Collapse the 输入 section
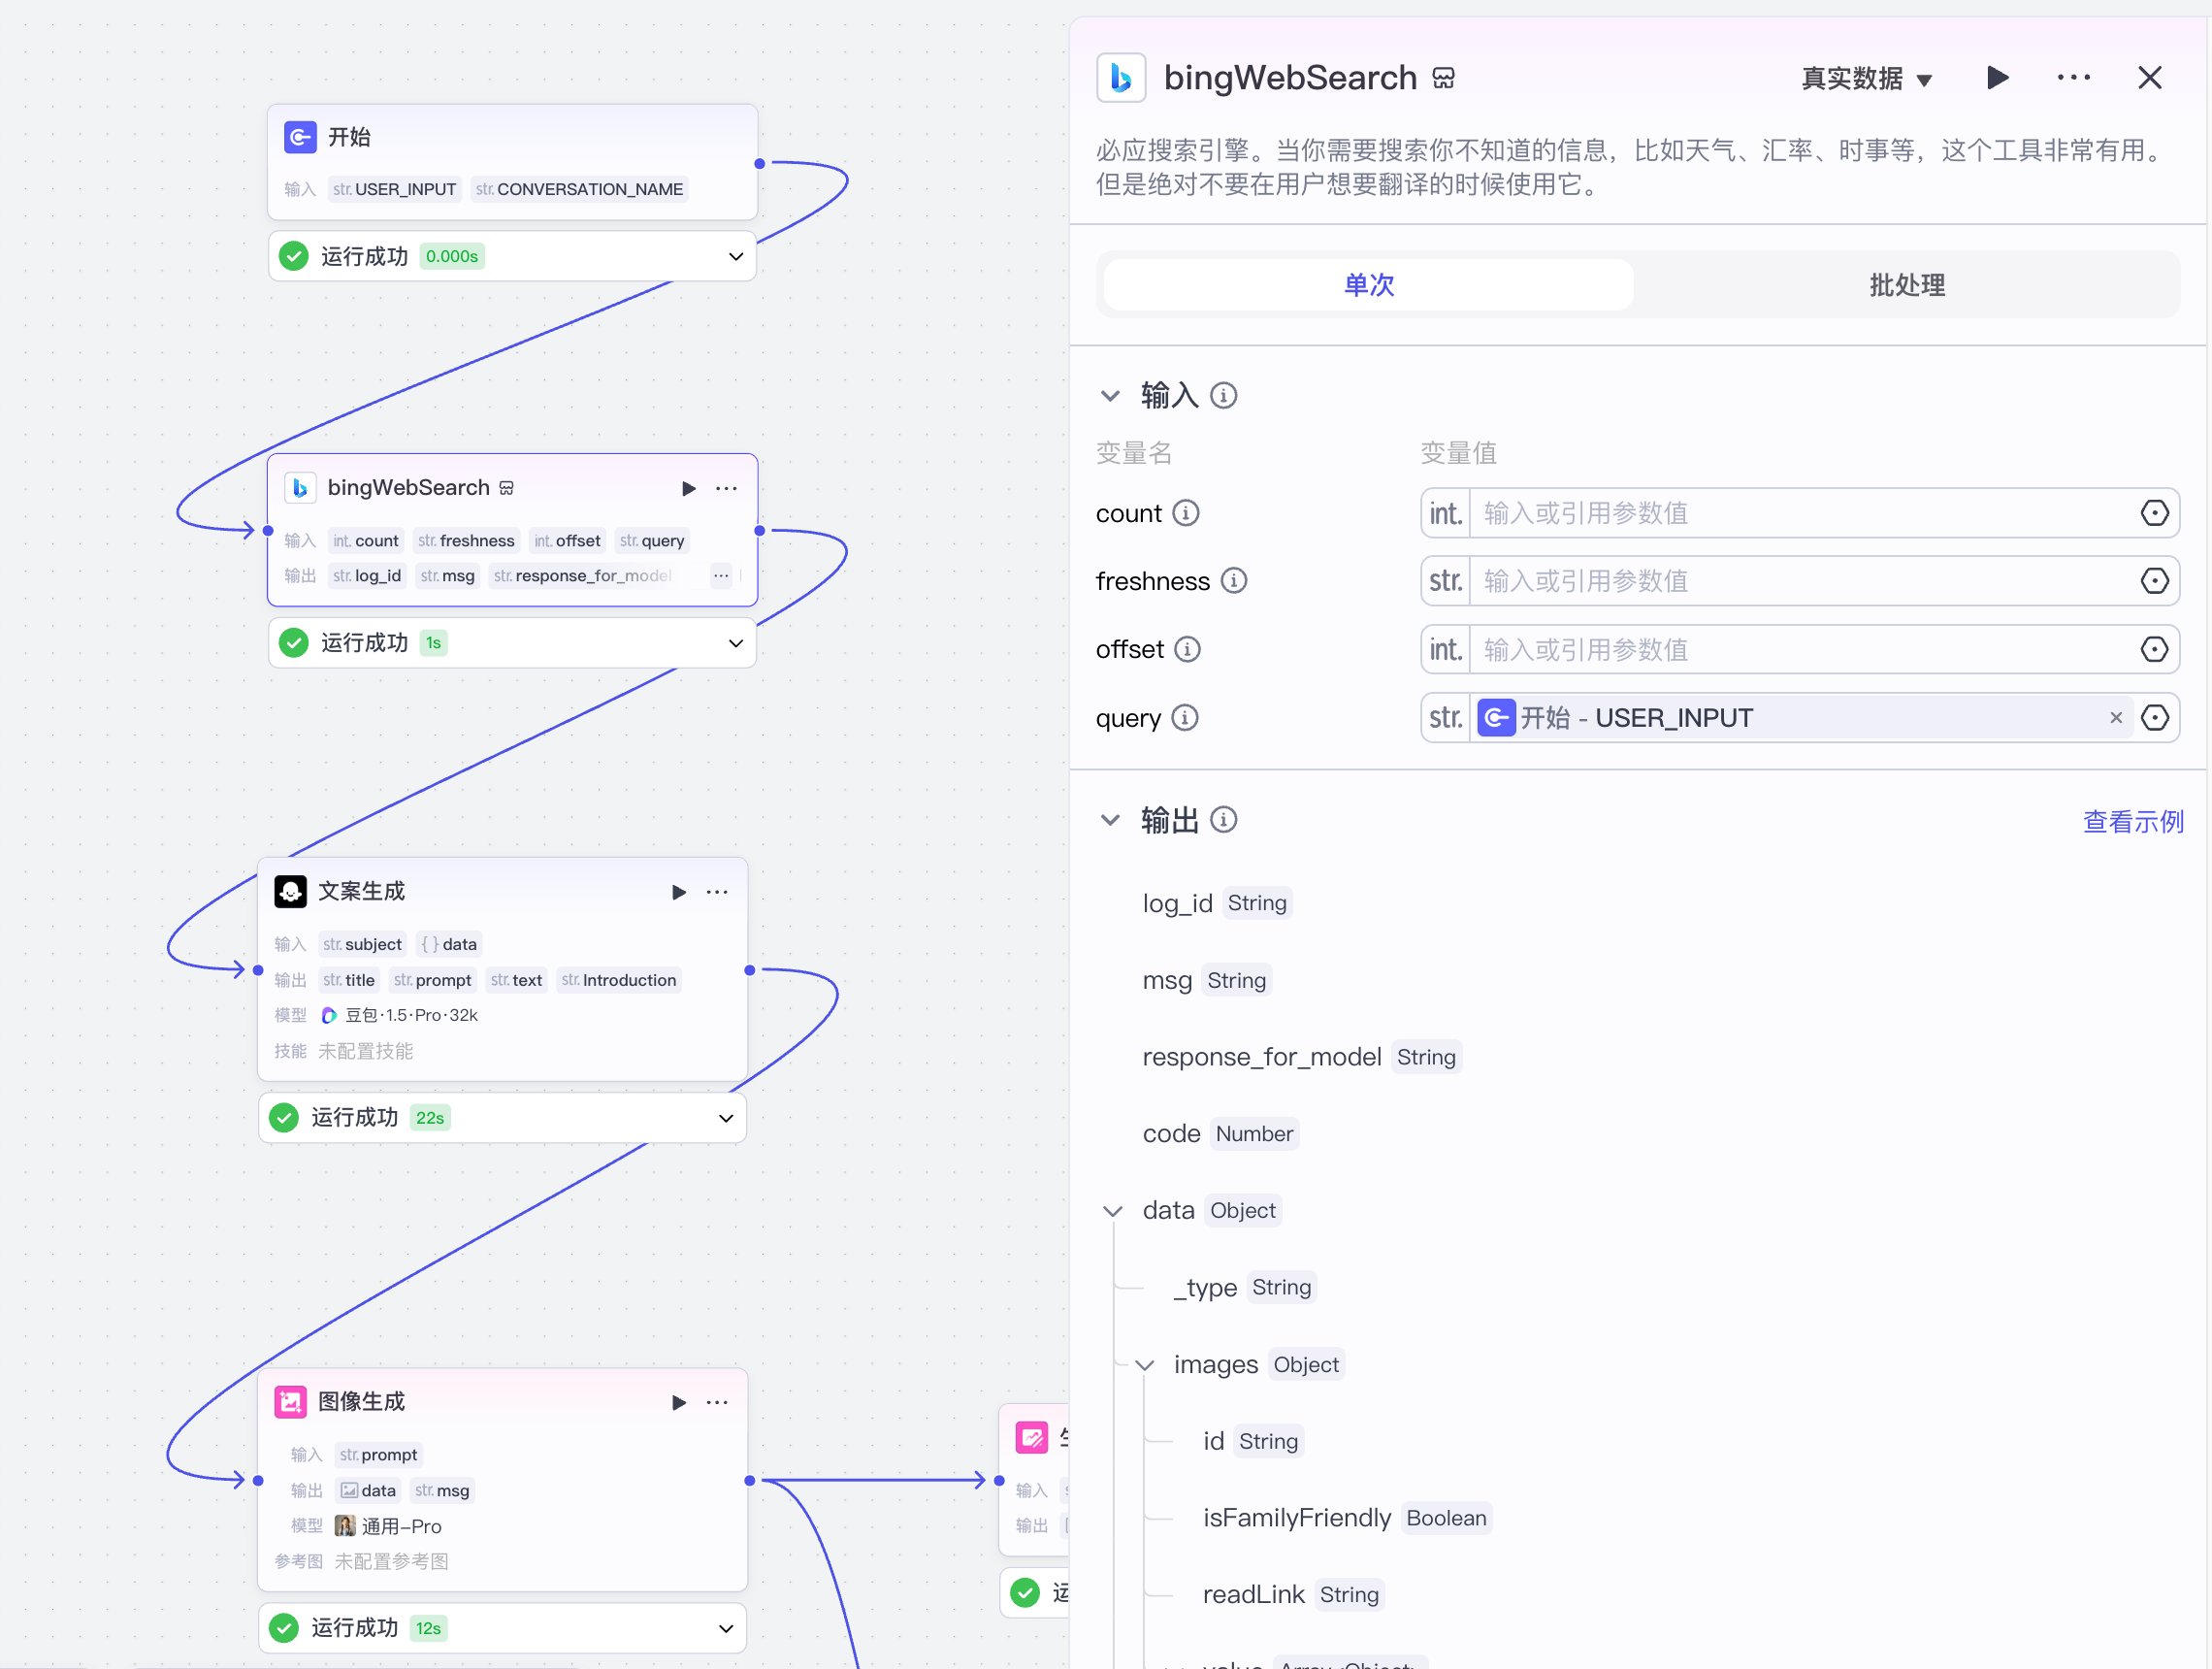The width and height of the screenshot is (2212, 1669). 1110,396
